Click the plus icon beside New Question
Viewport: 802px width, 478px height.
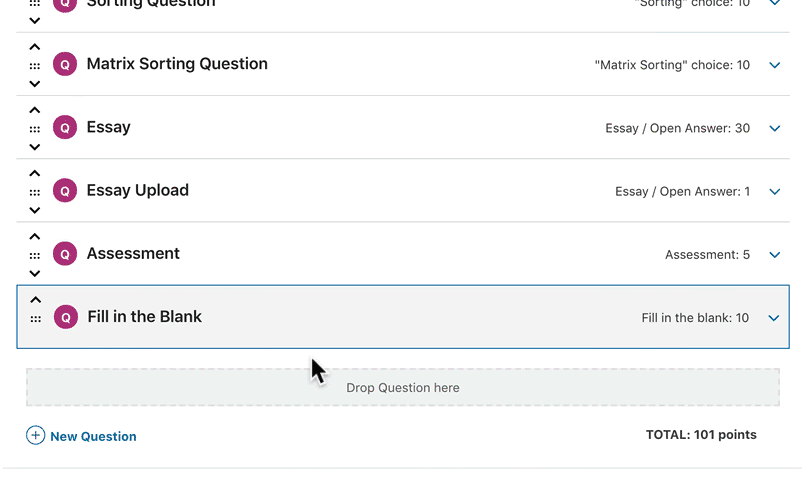(x=35, y=435)
